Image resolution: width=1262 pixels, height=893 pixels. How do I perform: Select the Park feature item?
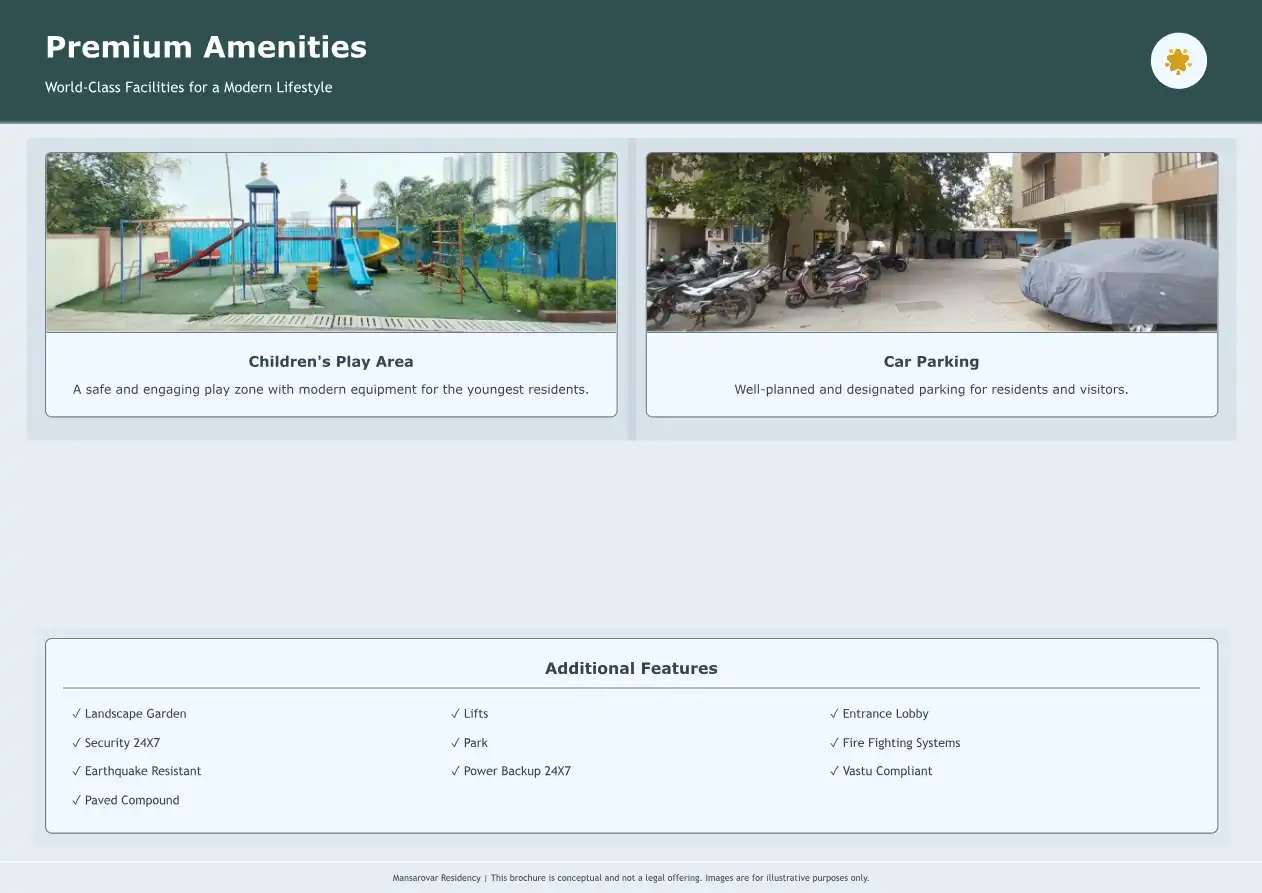click(x=470, y=743)
